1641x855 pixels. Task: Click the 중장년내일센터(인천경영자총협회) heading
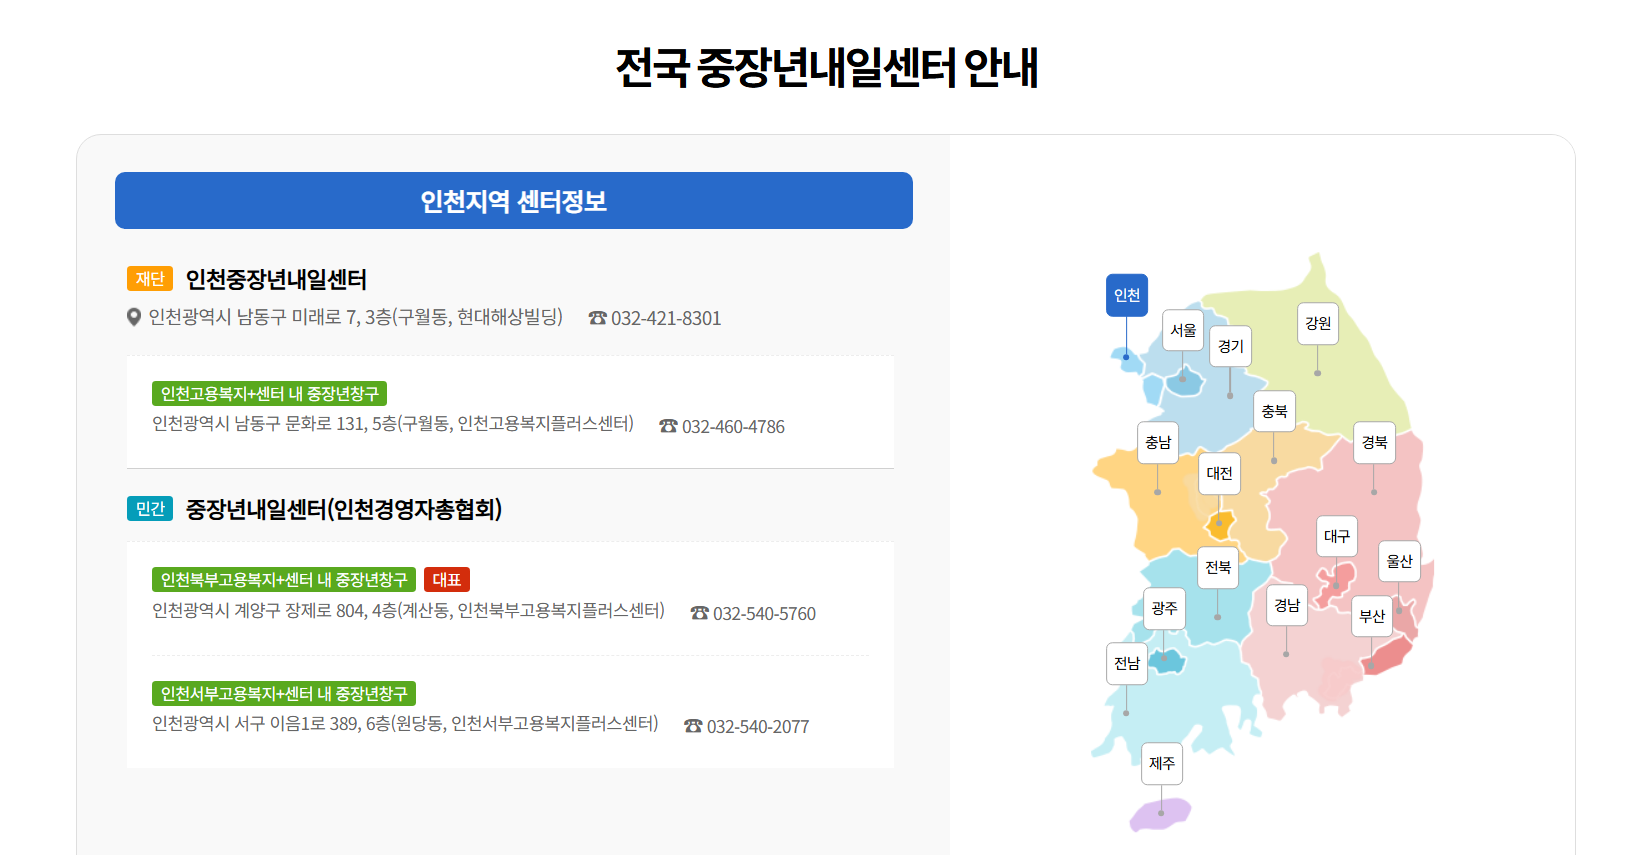[x=344, y=509]
